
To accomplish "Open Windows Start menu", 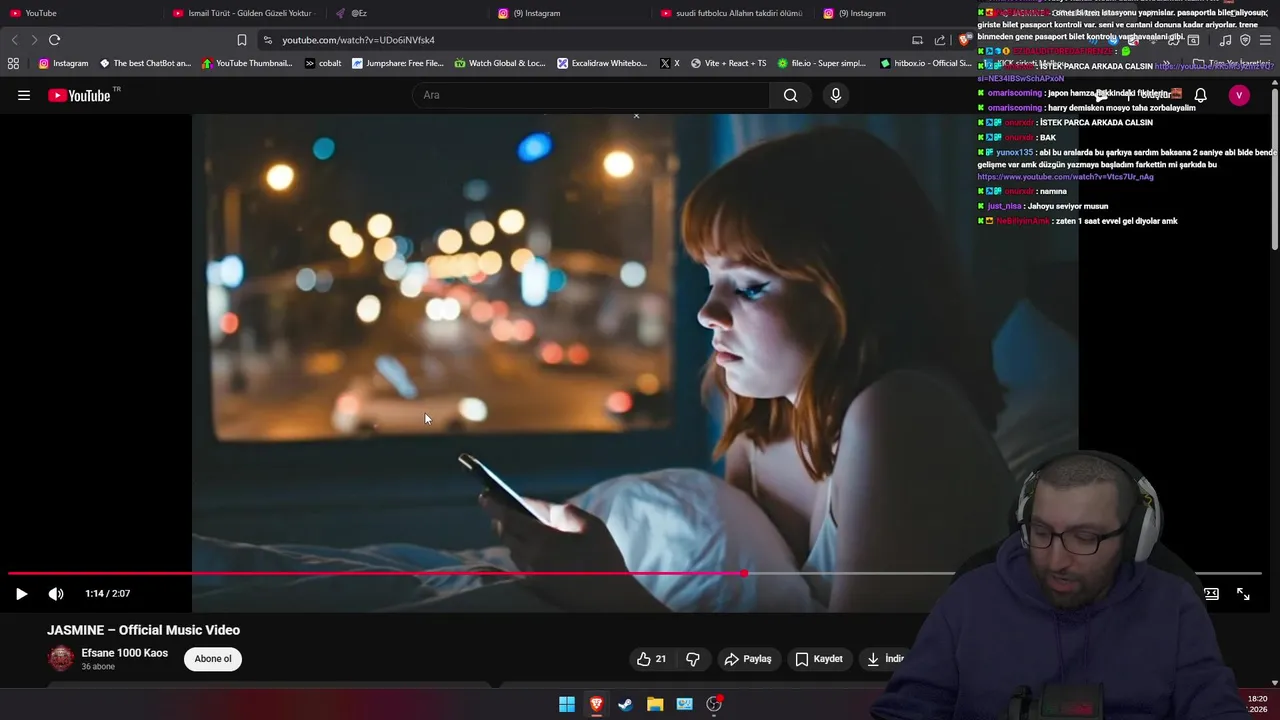I will coord(567,704).
